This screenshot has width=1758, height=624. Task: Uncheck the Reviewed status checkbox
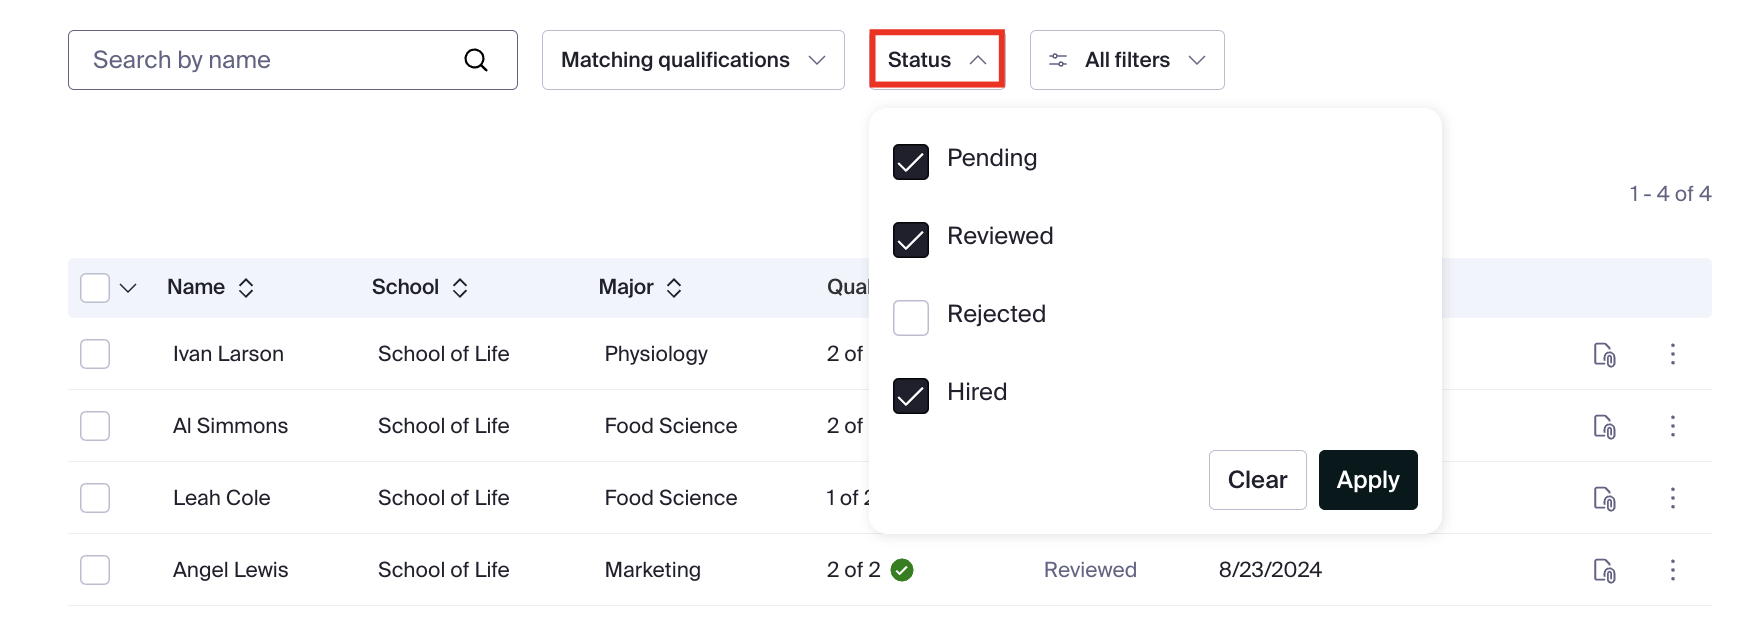tap(911, 240)
